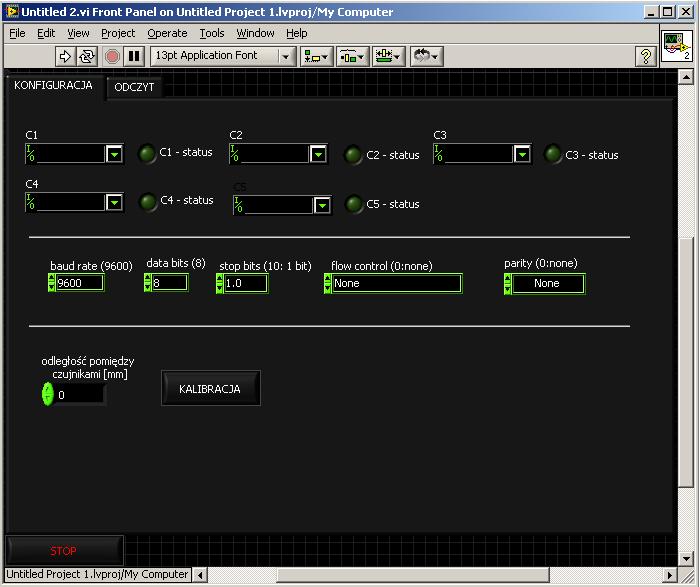Screen dimensions: 700x587
Task: Click the Pause icon in toolbar
Action: (x=134, y=56)
